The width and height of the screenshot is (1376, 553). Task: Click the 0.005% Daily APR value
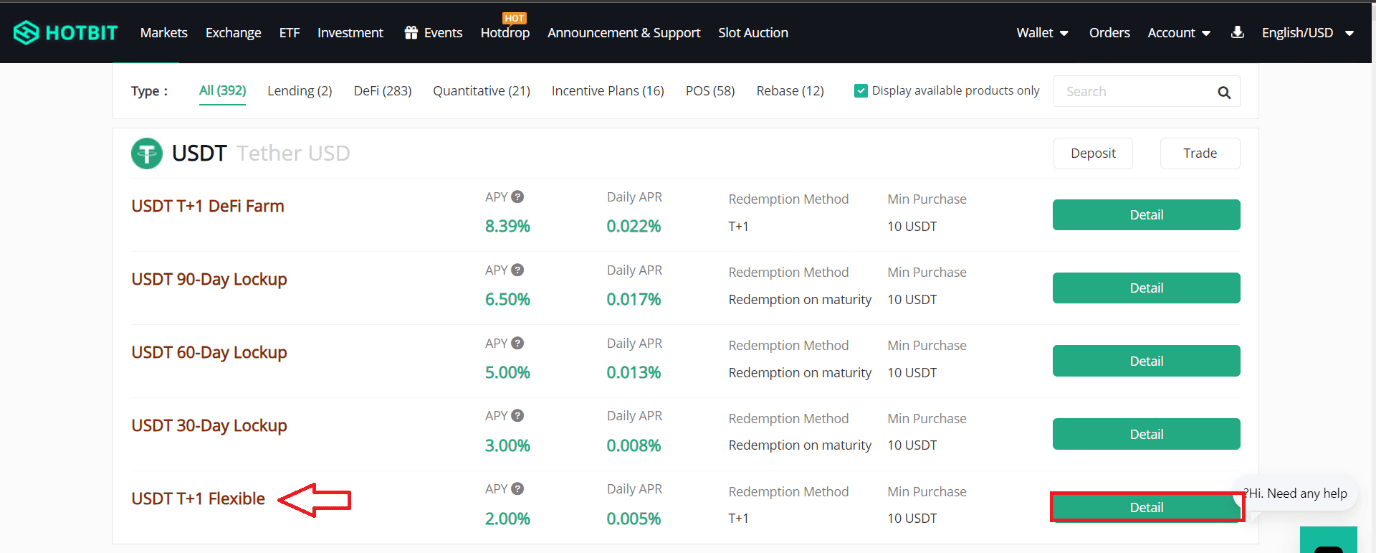tap(634, 518)
